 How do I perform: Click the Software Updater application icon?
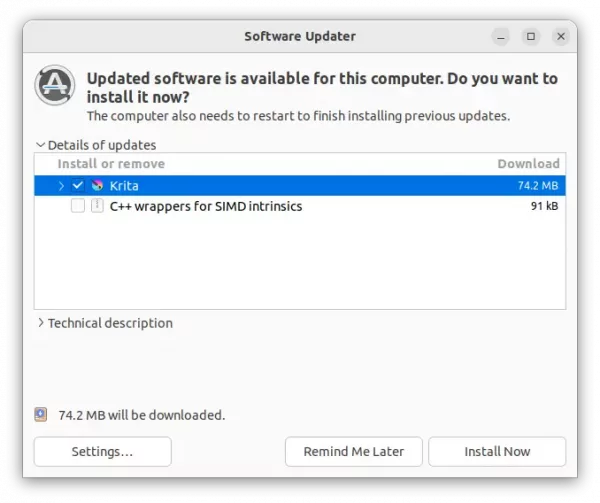[54, 88]
